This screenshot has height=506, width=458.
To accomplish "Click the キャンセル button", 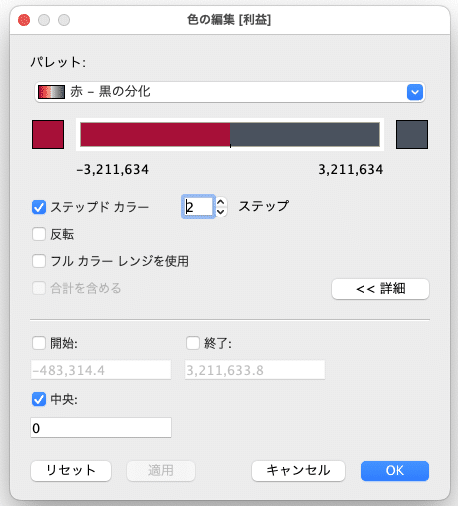I will click(x=298, y=471).
